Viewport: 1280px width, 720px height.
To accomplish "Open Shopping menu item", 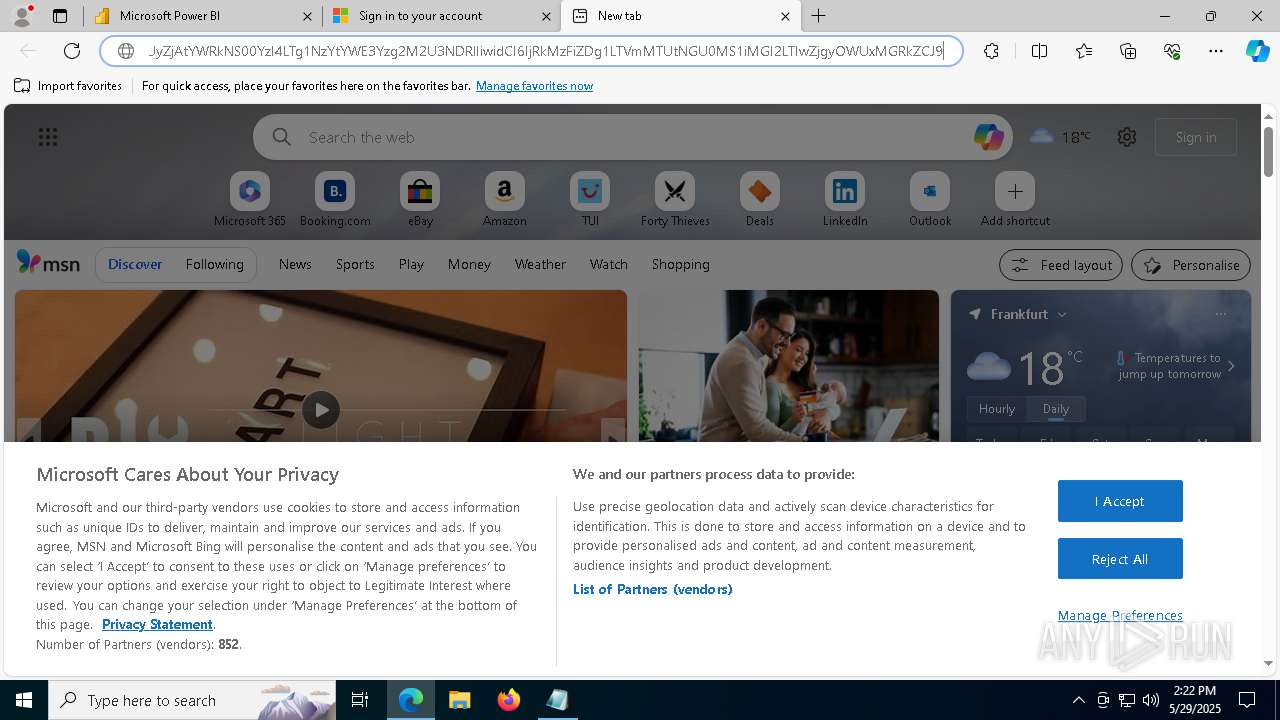I will [681, 264].
